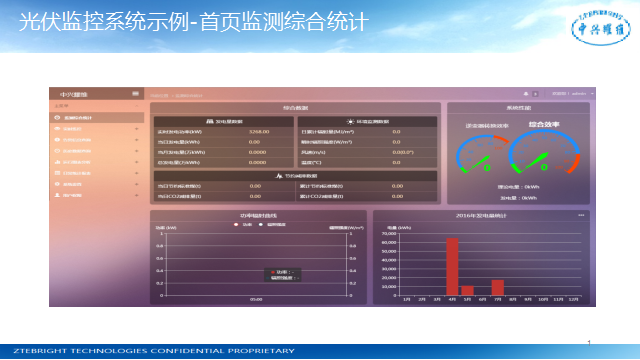The height and width of the screenshot is (360, 640).
Task: Click the user silhouette icon in the sidebar
Action: [x=57, y=195]
